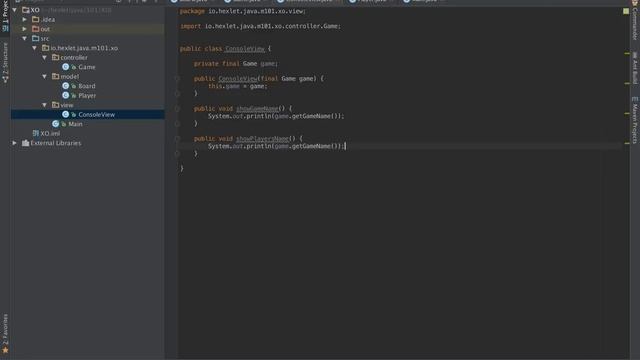
Task: Open the Maven Projects tool window tab
Action: coord(635,120)
